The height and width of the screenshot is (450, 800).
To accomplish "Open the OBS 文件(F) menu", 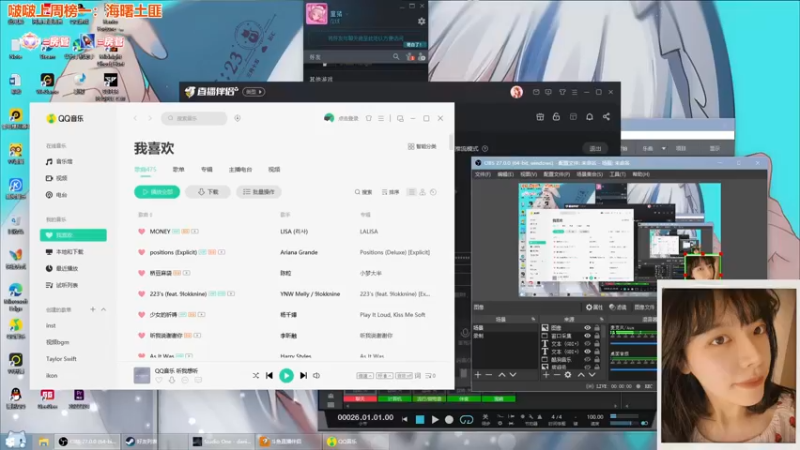I will pos(482,174).
